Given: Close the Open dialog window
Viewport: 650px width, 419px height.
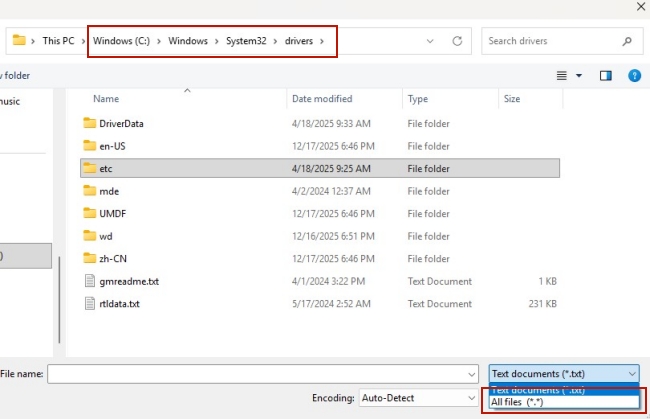Looking at the screenshot, I should coord(641,7).
